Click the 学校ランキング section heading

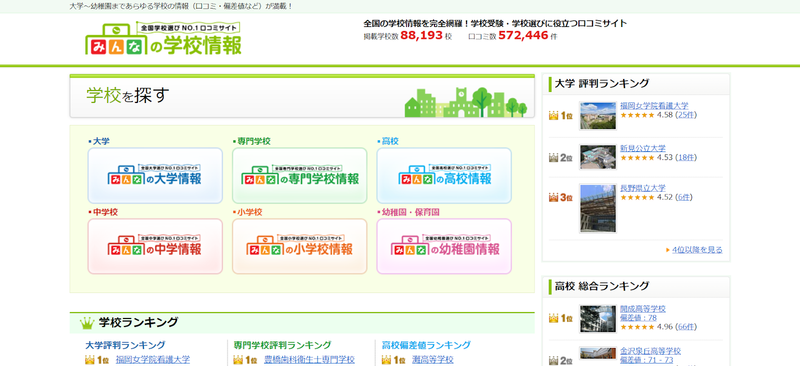click(x=138, y=322)
